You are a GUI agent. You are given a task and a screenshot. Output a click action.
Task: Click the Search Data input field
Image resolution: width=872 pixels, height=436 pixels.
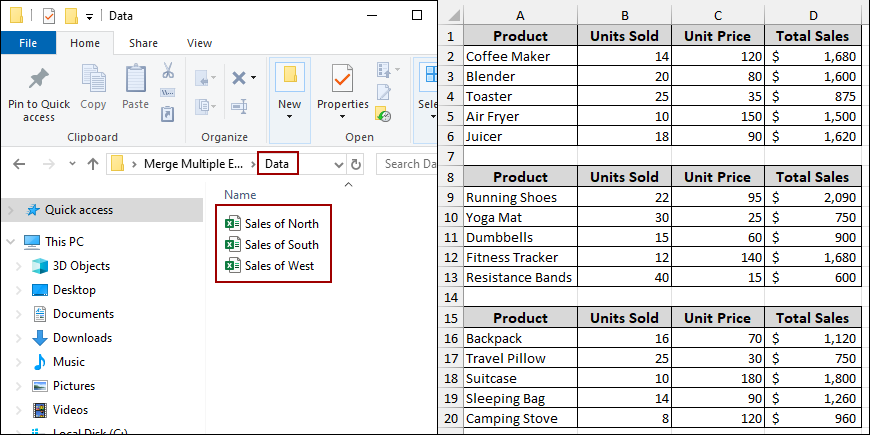click(410, 164)
